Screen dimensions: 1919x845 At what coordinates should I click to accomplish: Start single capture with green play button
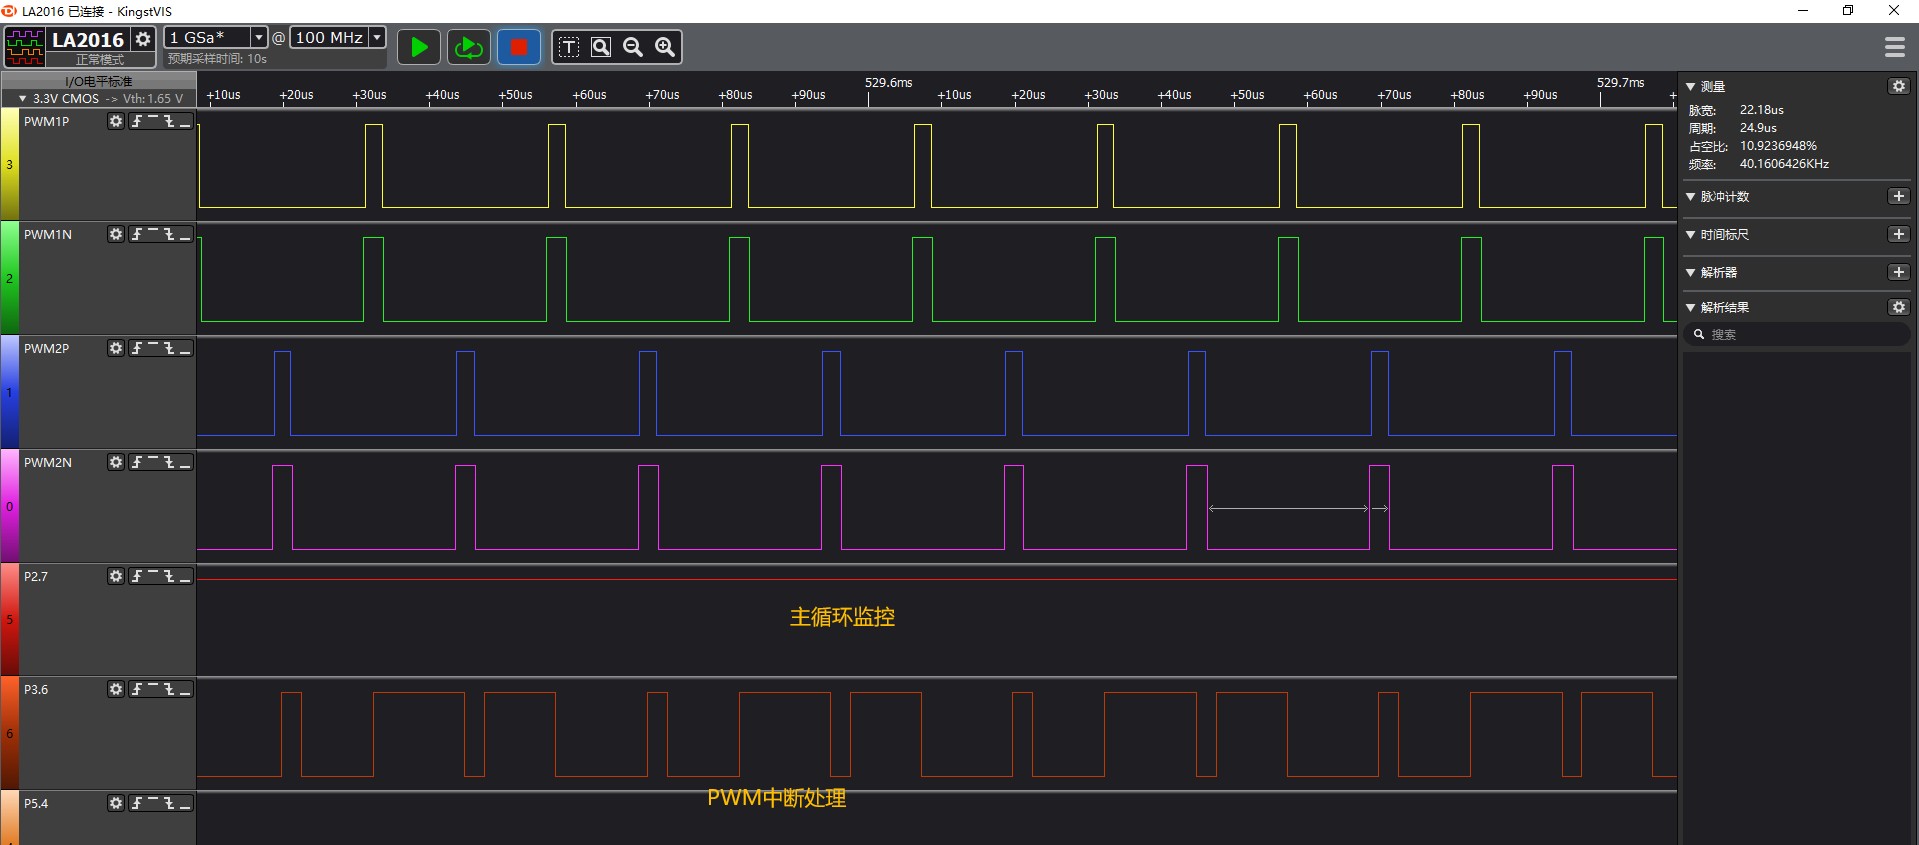[419, 47]
